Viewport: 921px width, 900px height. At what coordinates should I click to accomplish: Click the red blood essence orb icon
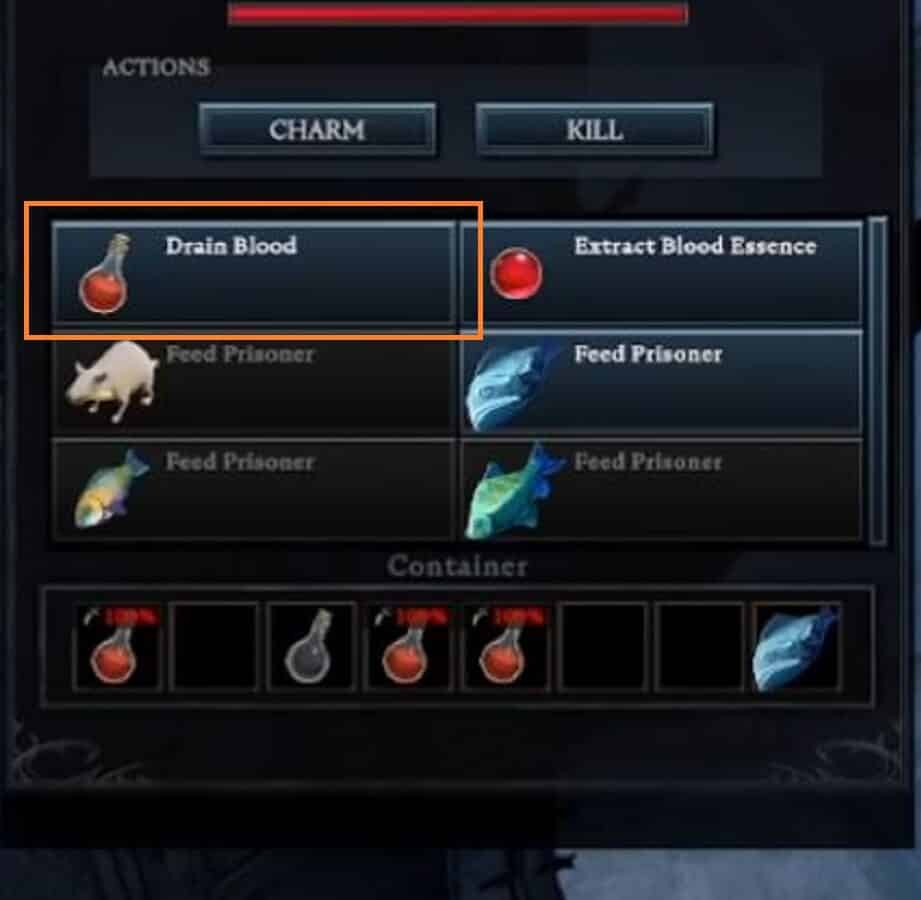coord(516,274)
